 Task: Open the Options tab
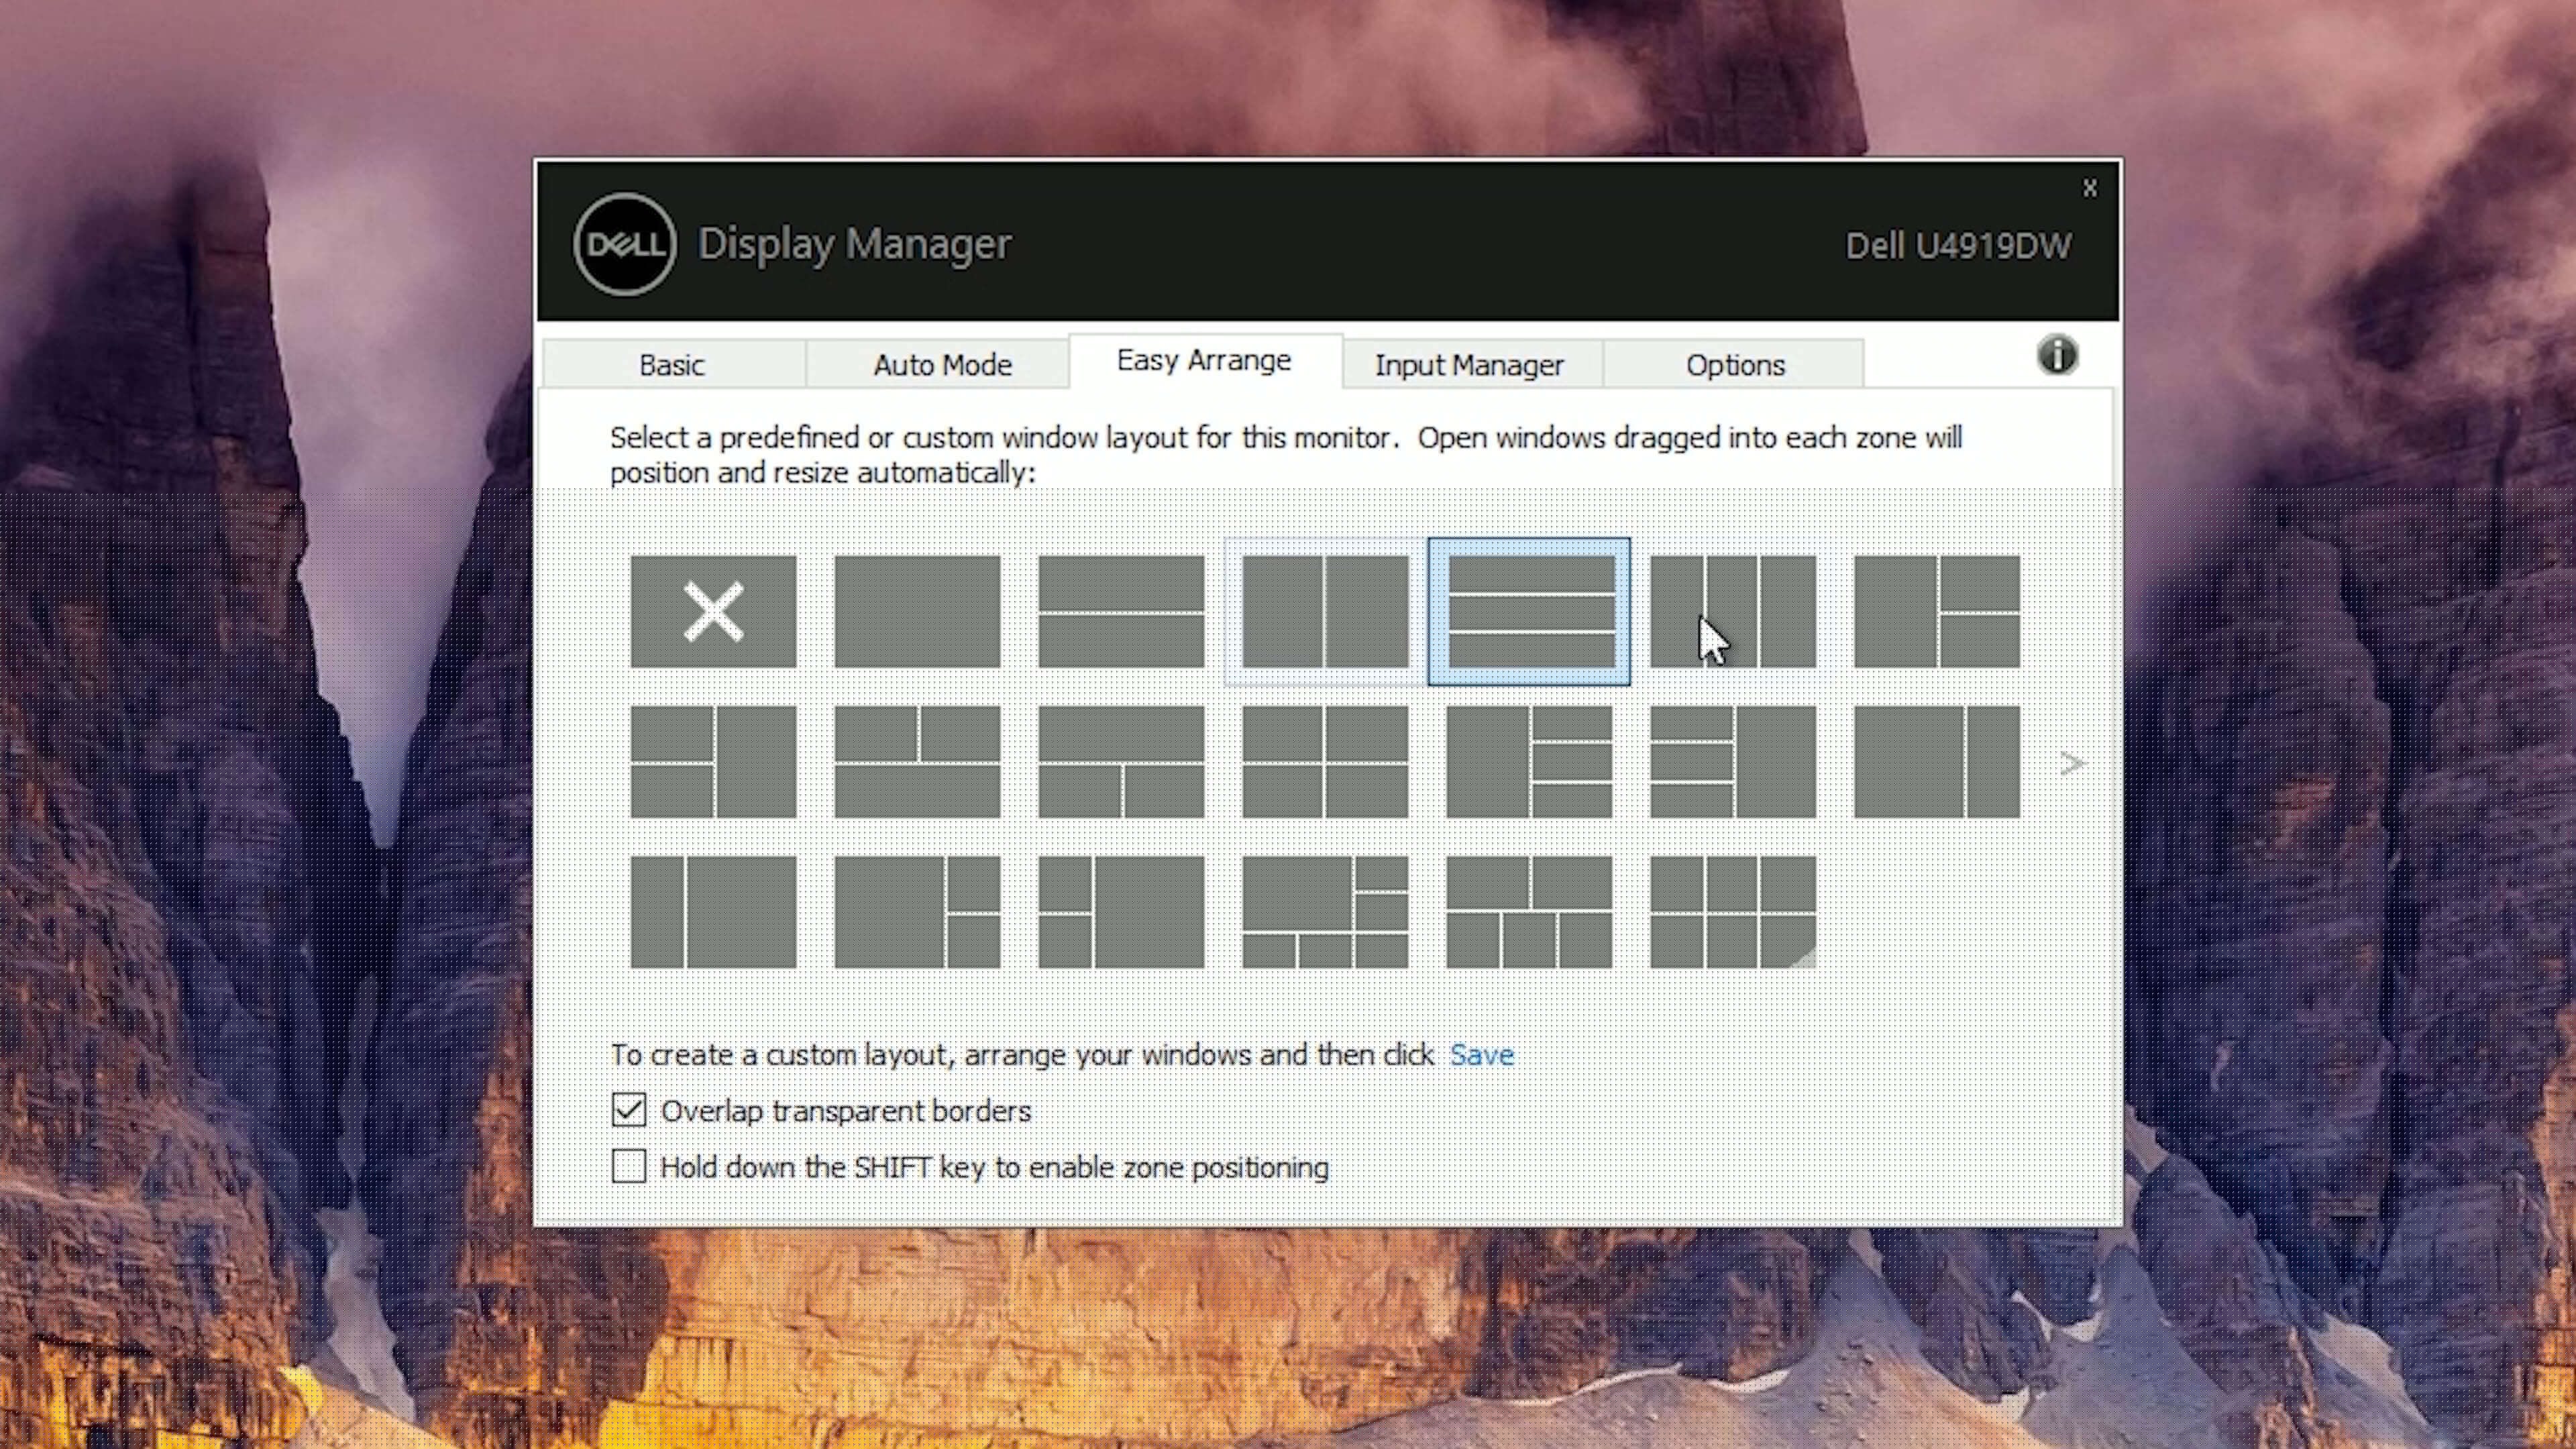pos(1735,365)
